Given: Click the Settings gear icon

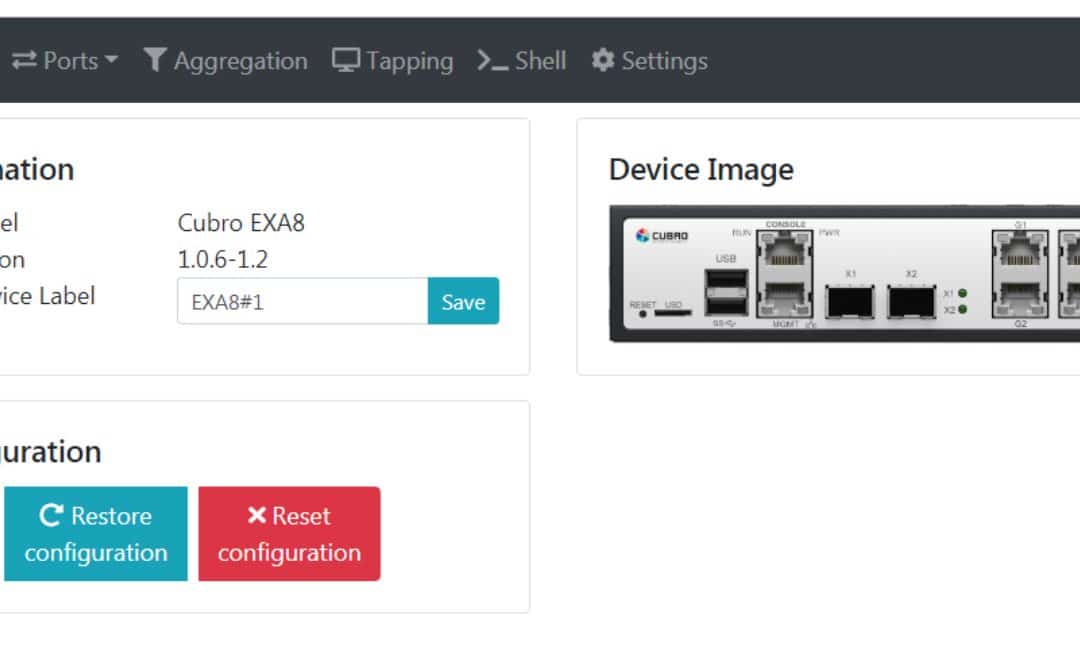Looking at the screenshot, I should [x=603, y=60].
